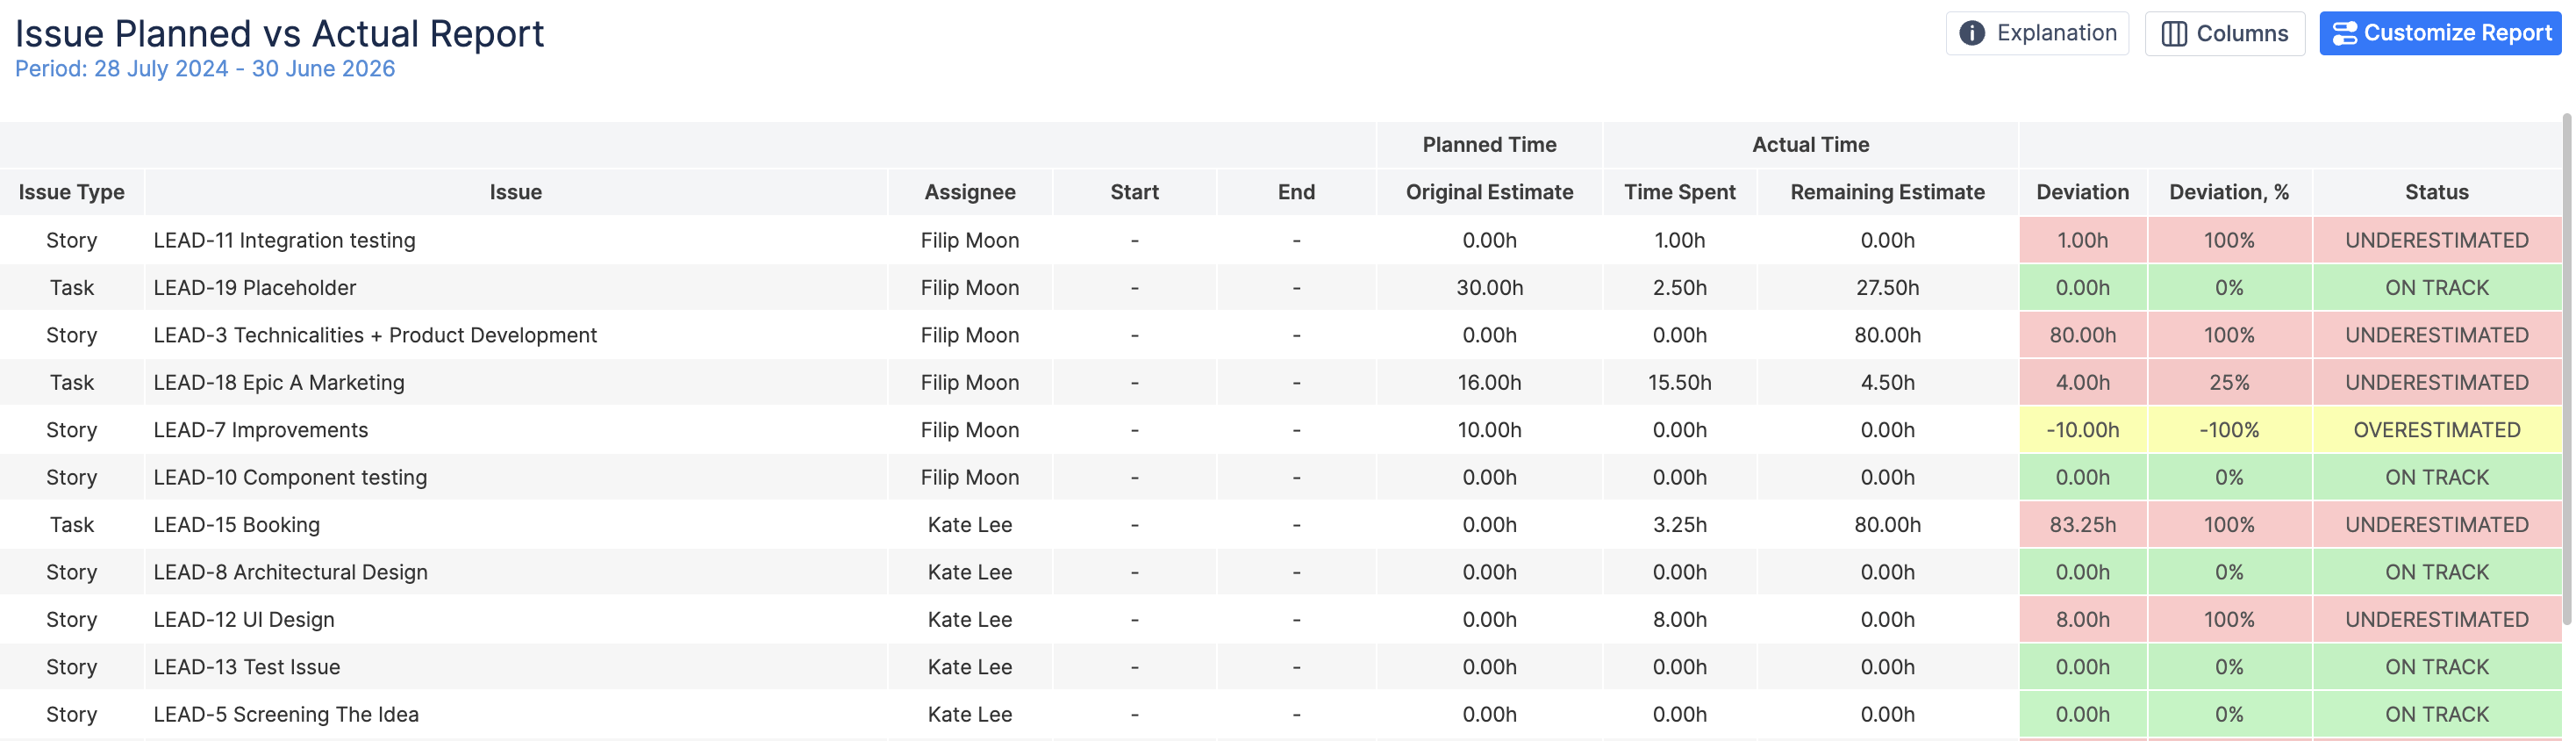Open the Explanation panel
The height and width of the screenshot is (741, 2576).
pos(2037,33)
